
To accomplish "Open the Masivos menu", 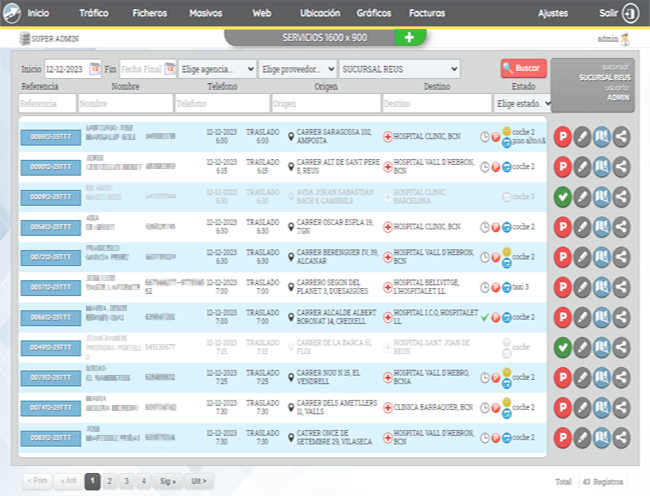I will [206, 13].
